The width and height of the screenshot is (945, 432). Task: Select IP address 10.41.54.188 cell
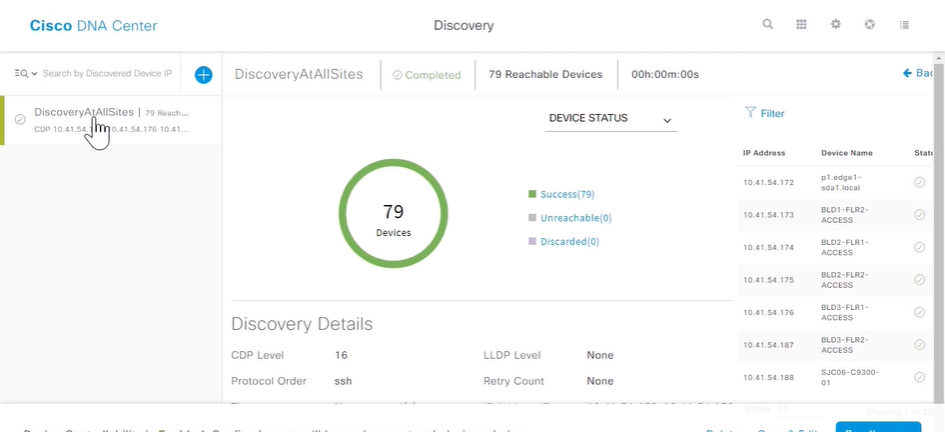point(768,377)
